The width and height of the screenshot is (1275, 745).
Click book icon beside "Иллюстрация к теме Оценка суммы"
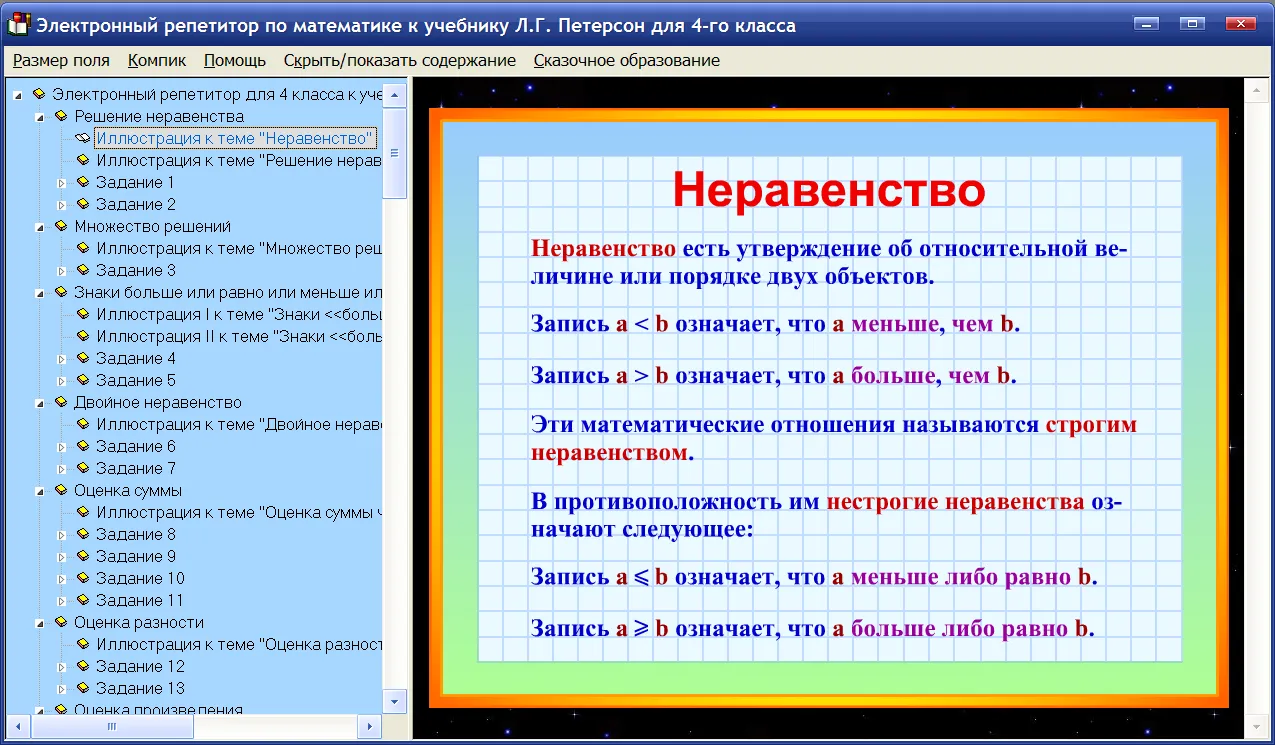point(84,512)
